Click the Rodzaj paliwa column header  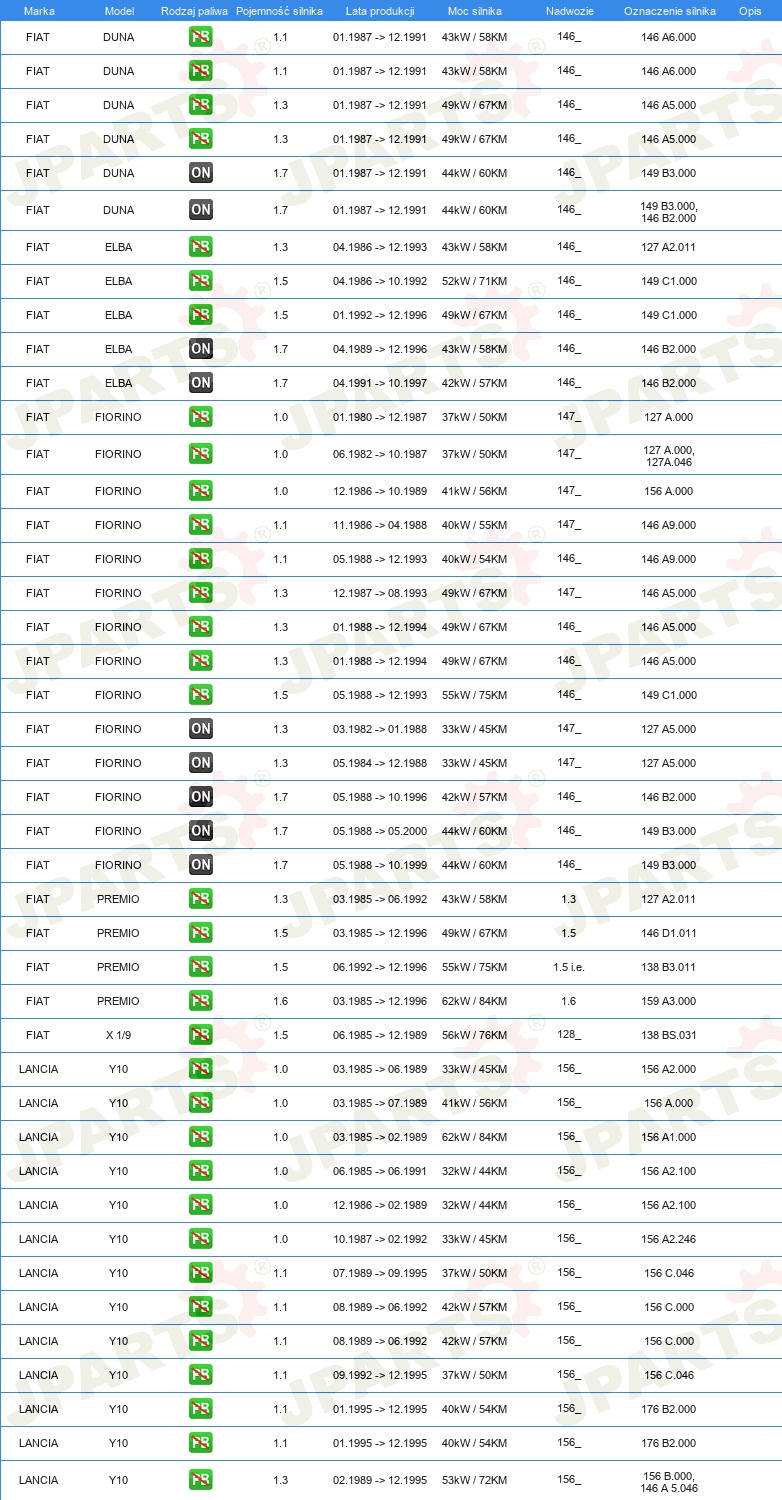(x=194, y=10)
